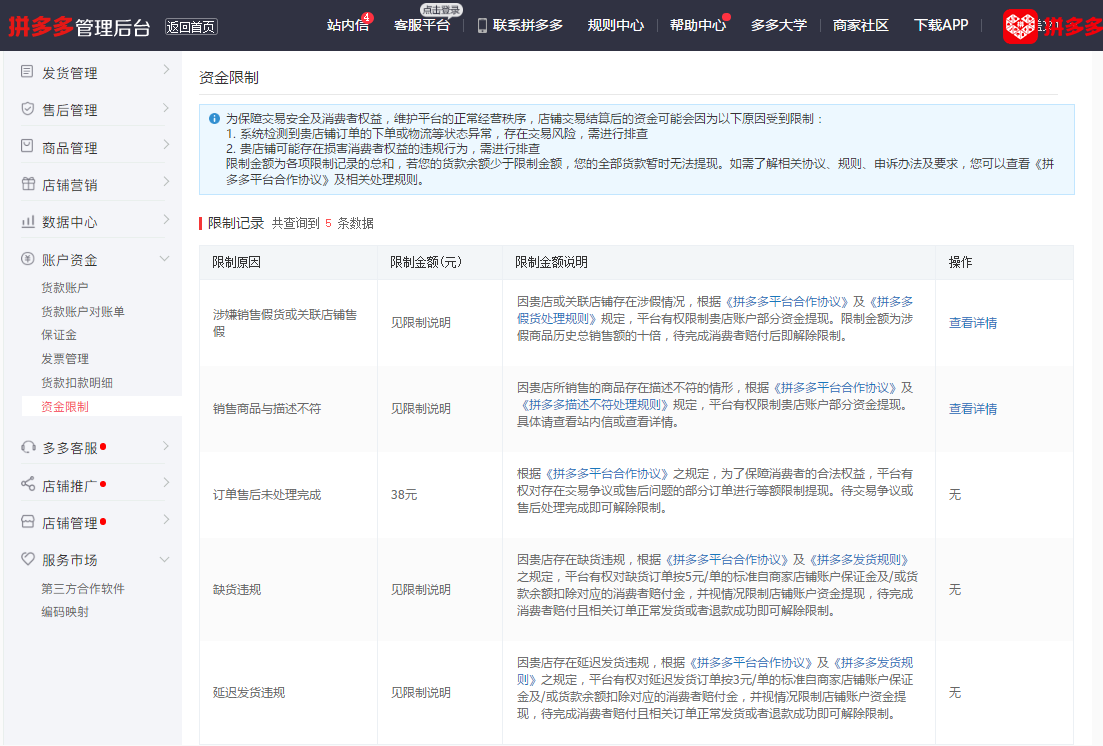Select 发票管理 in sidebar
The width and height of the screenshot is (1103, 746).
pyautogui.click(x=65, y=359)
